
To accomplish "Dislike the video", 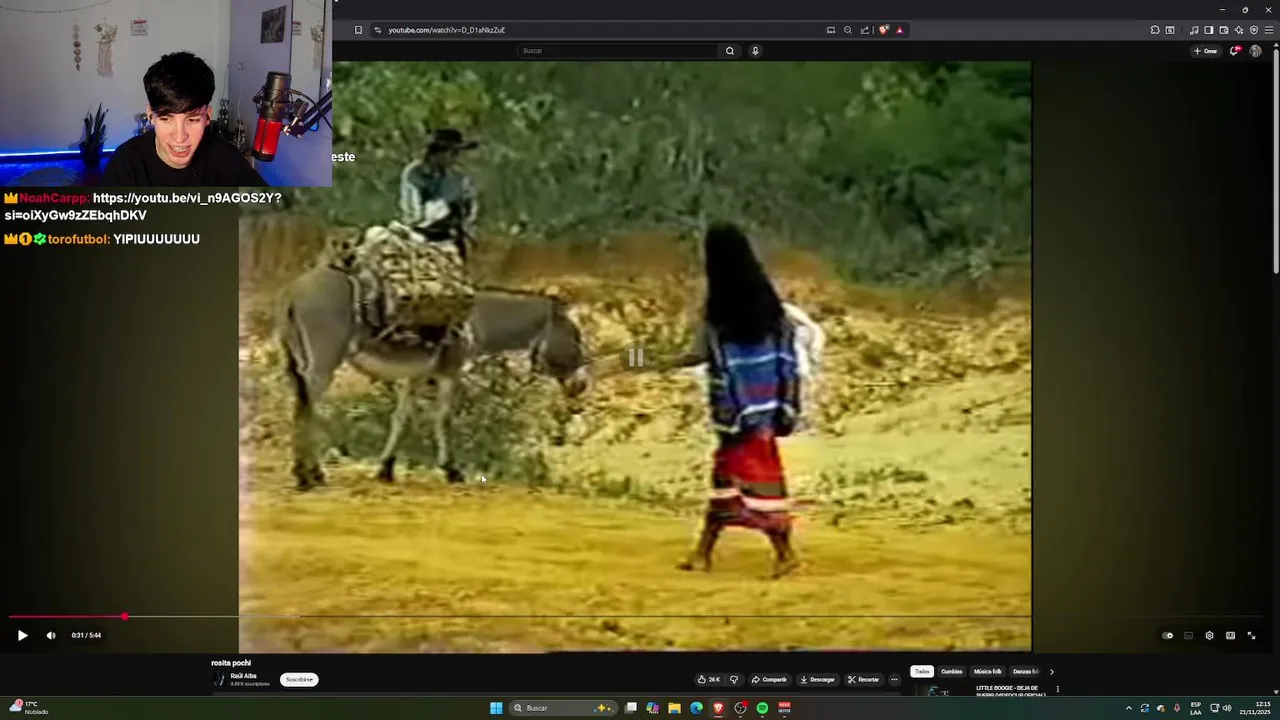I will [x=734, y=679].
